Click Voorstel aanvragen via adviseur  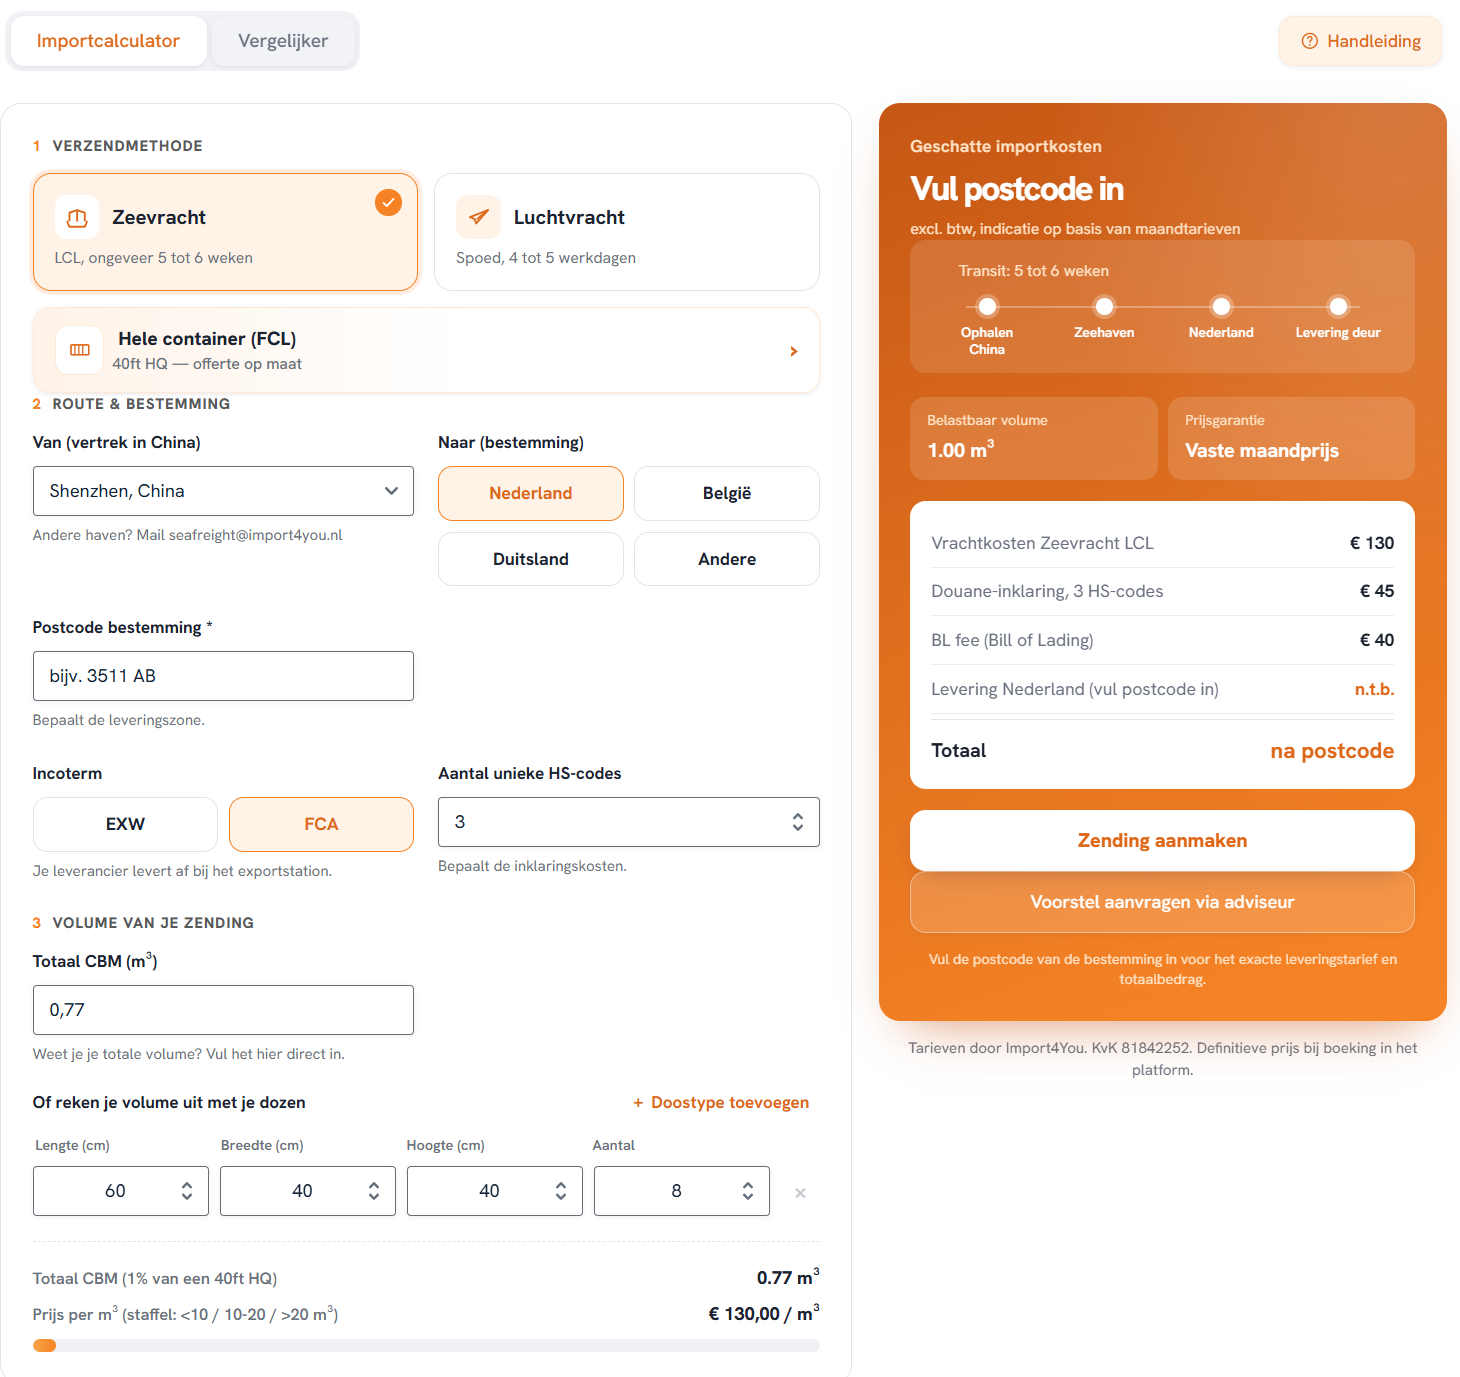click(x=1162, y=902)
